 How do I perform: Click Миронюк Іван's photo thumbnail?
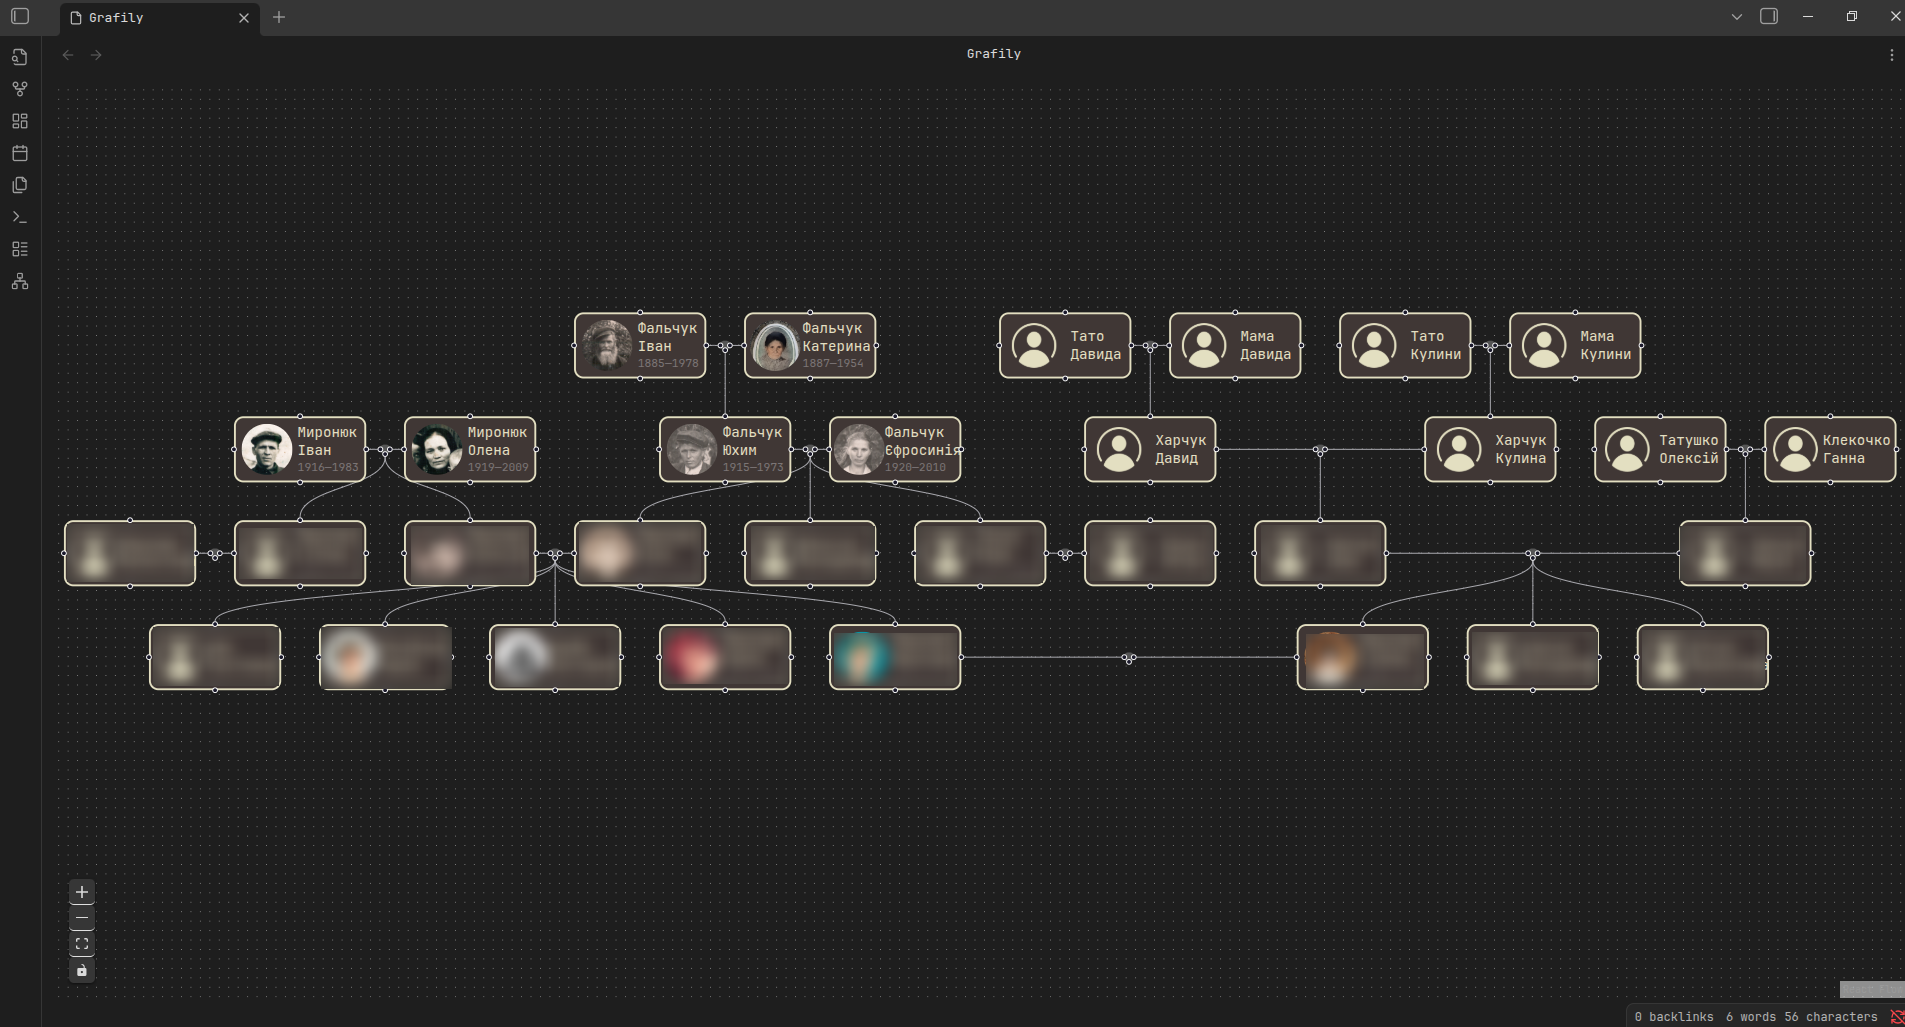(267, 449)
